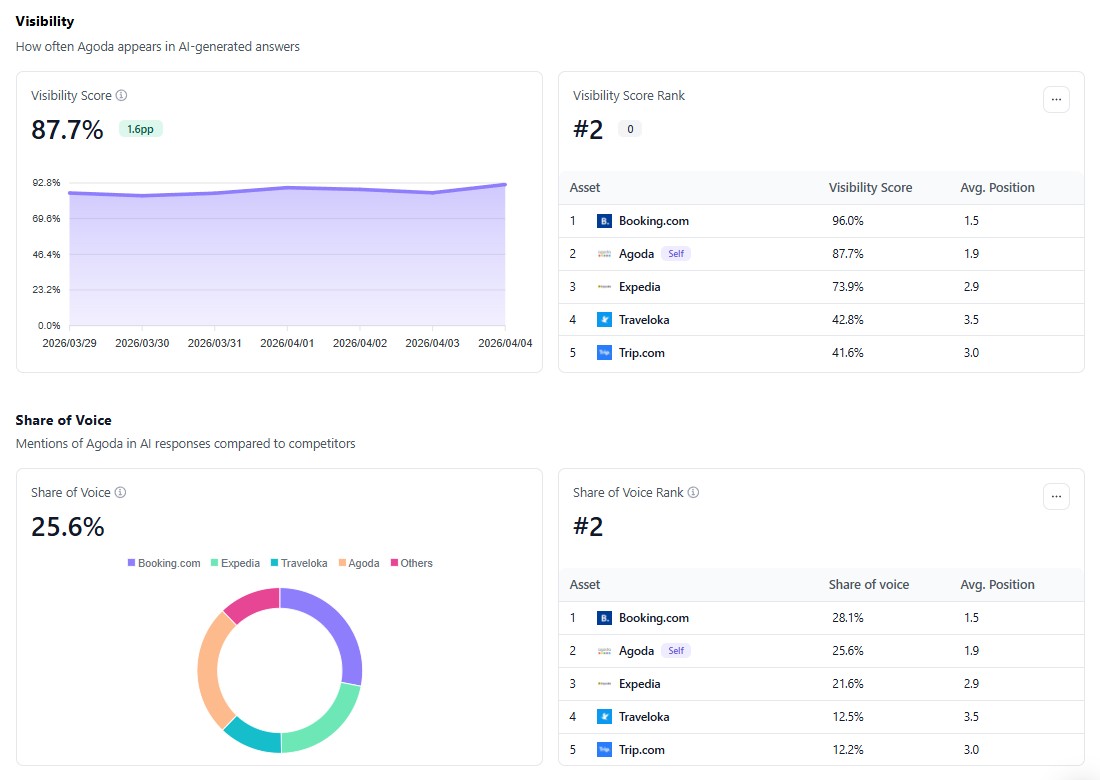
Task: Click Trip.com logo in Share of Voice table
Action: point(604,750)
